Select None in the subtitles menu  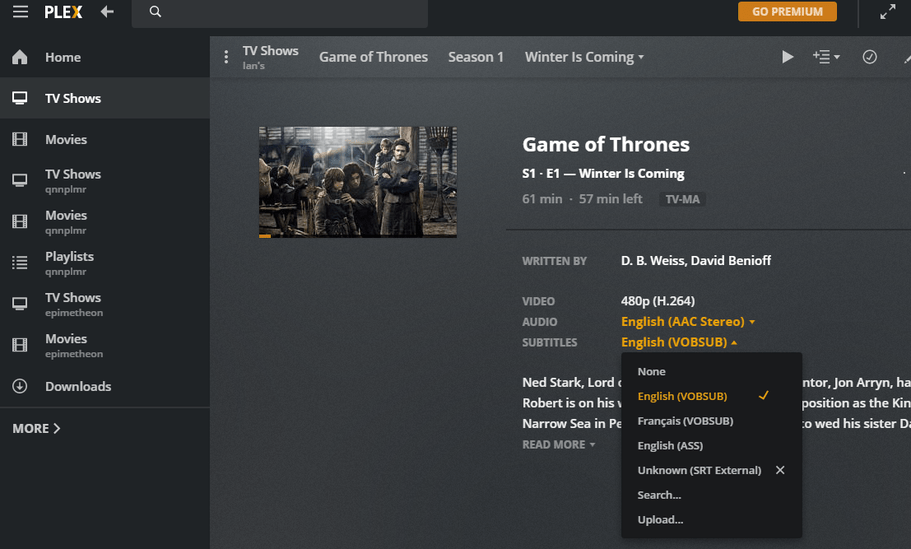click(712, 372)
